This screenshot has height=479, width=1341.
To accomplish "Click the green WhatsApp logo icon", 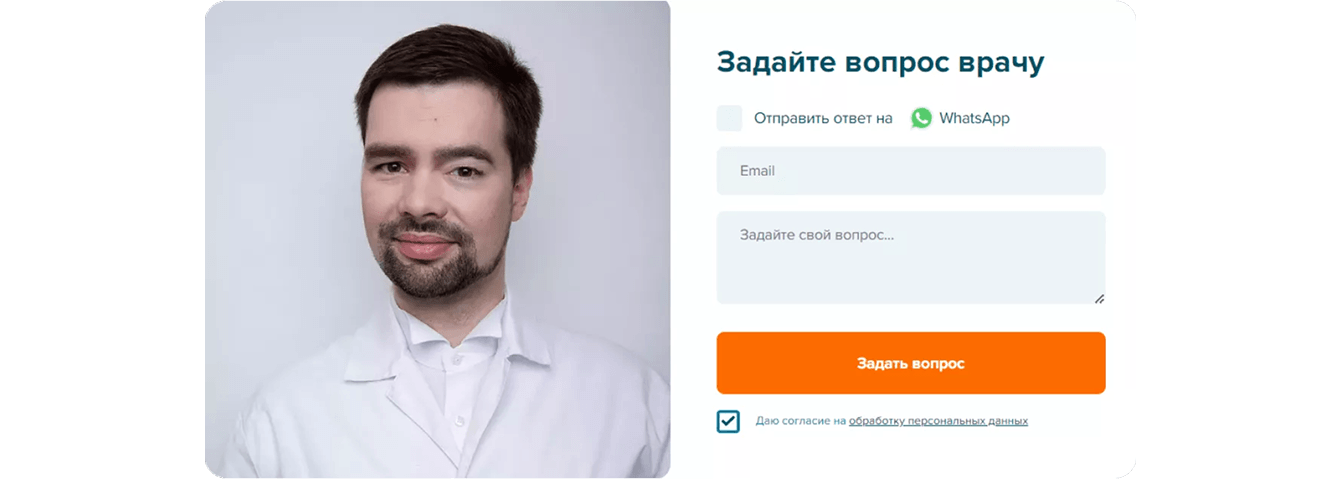I will pyautogui.click(x=921, y=118).
